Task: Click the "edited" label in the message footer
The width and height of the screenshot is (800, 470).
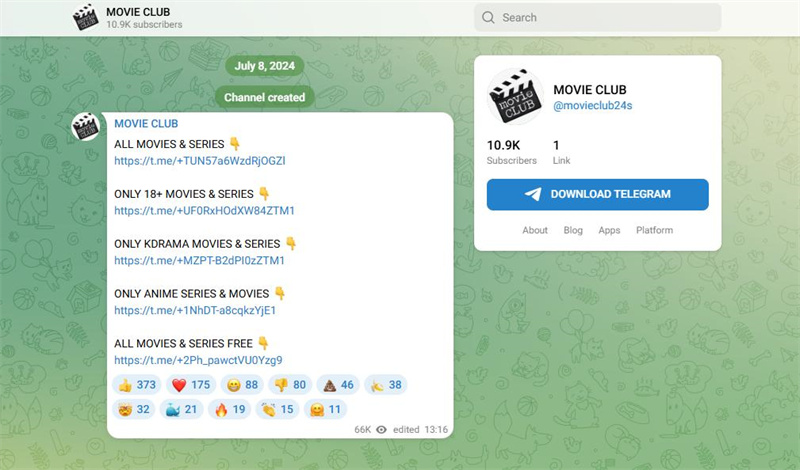Action: (x=406, y=430)
